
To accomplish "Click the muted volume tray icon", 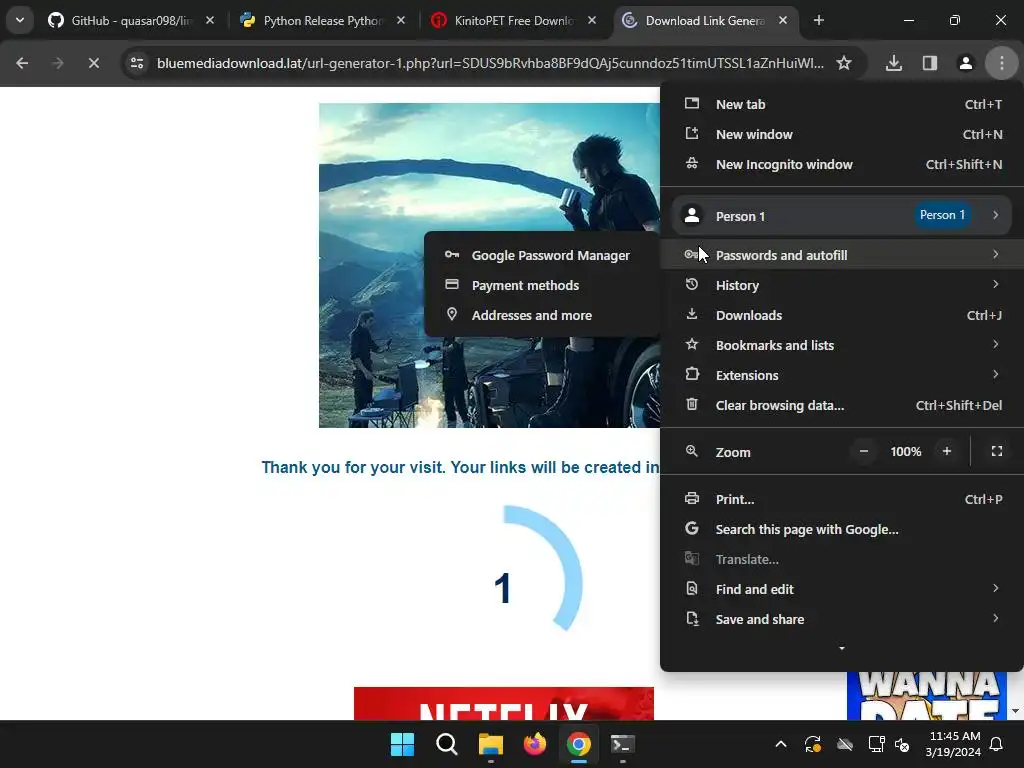I will point(902,744).
